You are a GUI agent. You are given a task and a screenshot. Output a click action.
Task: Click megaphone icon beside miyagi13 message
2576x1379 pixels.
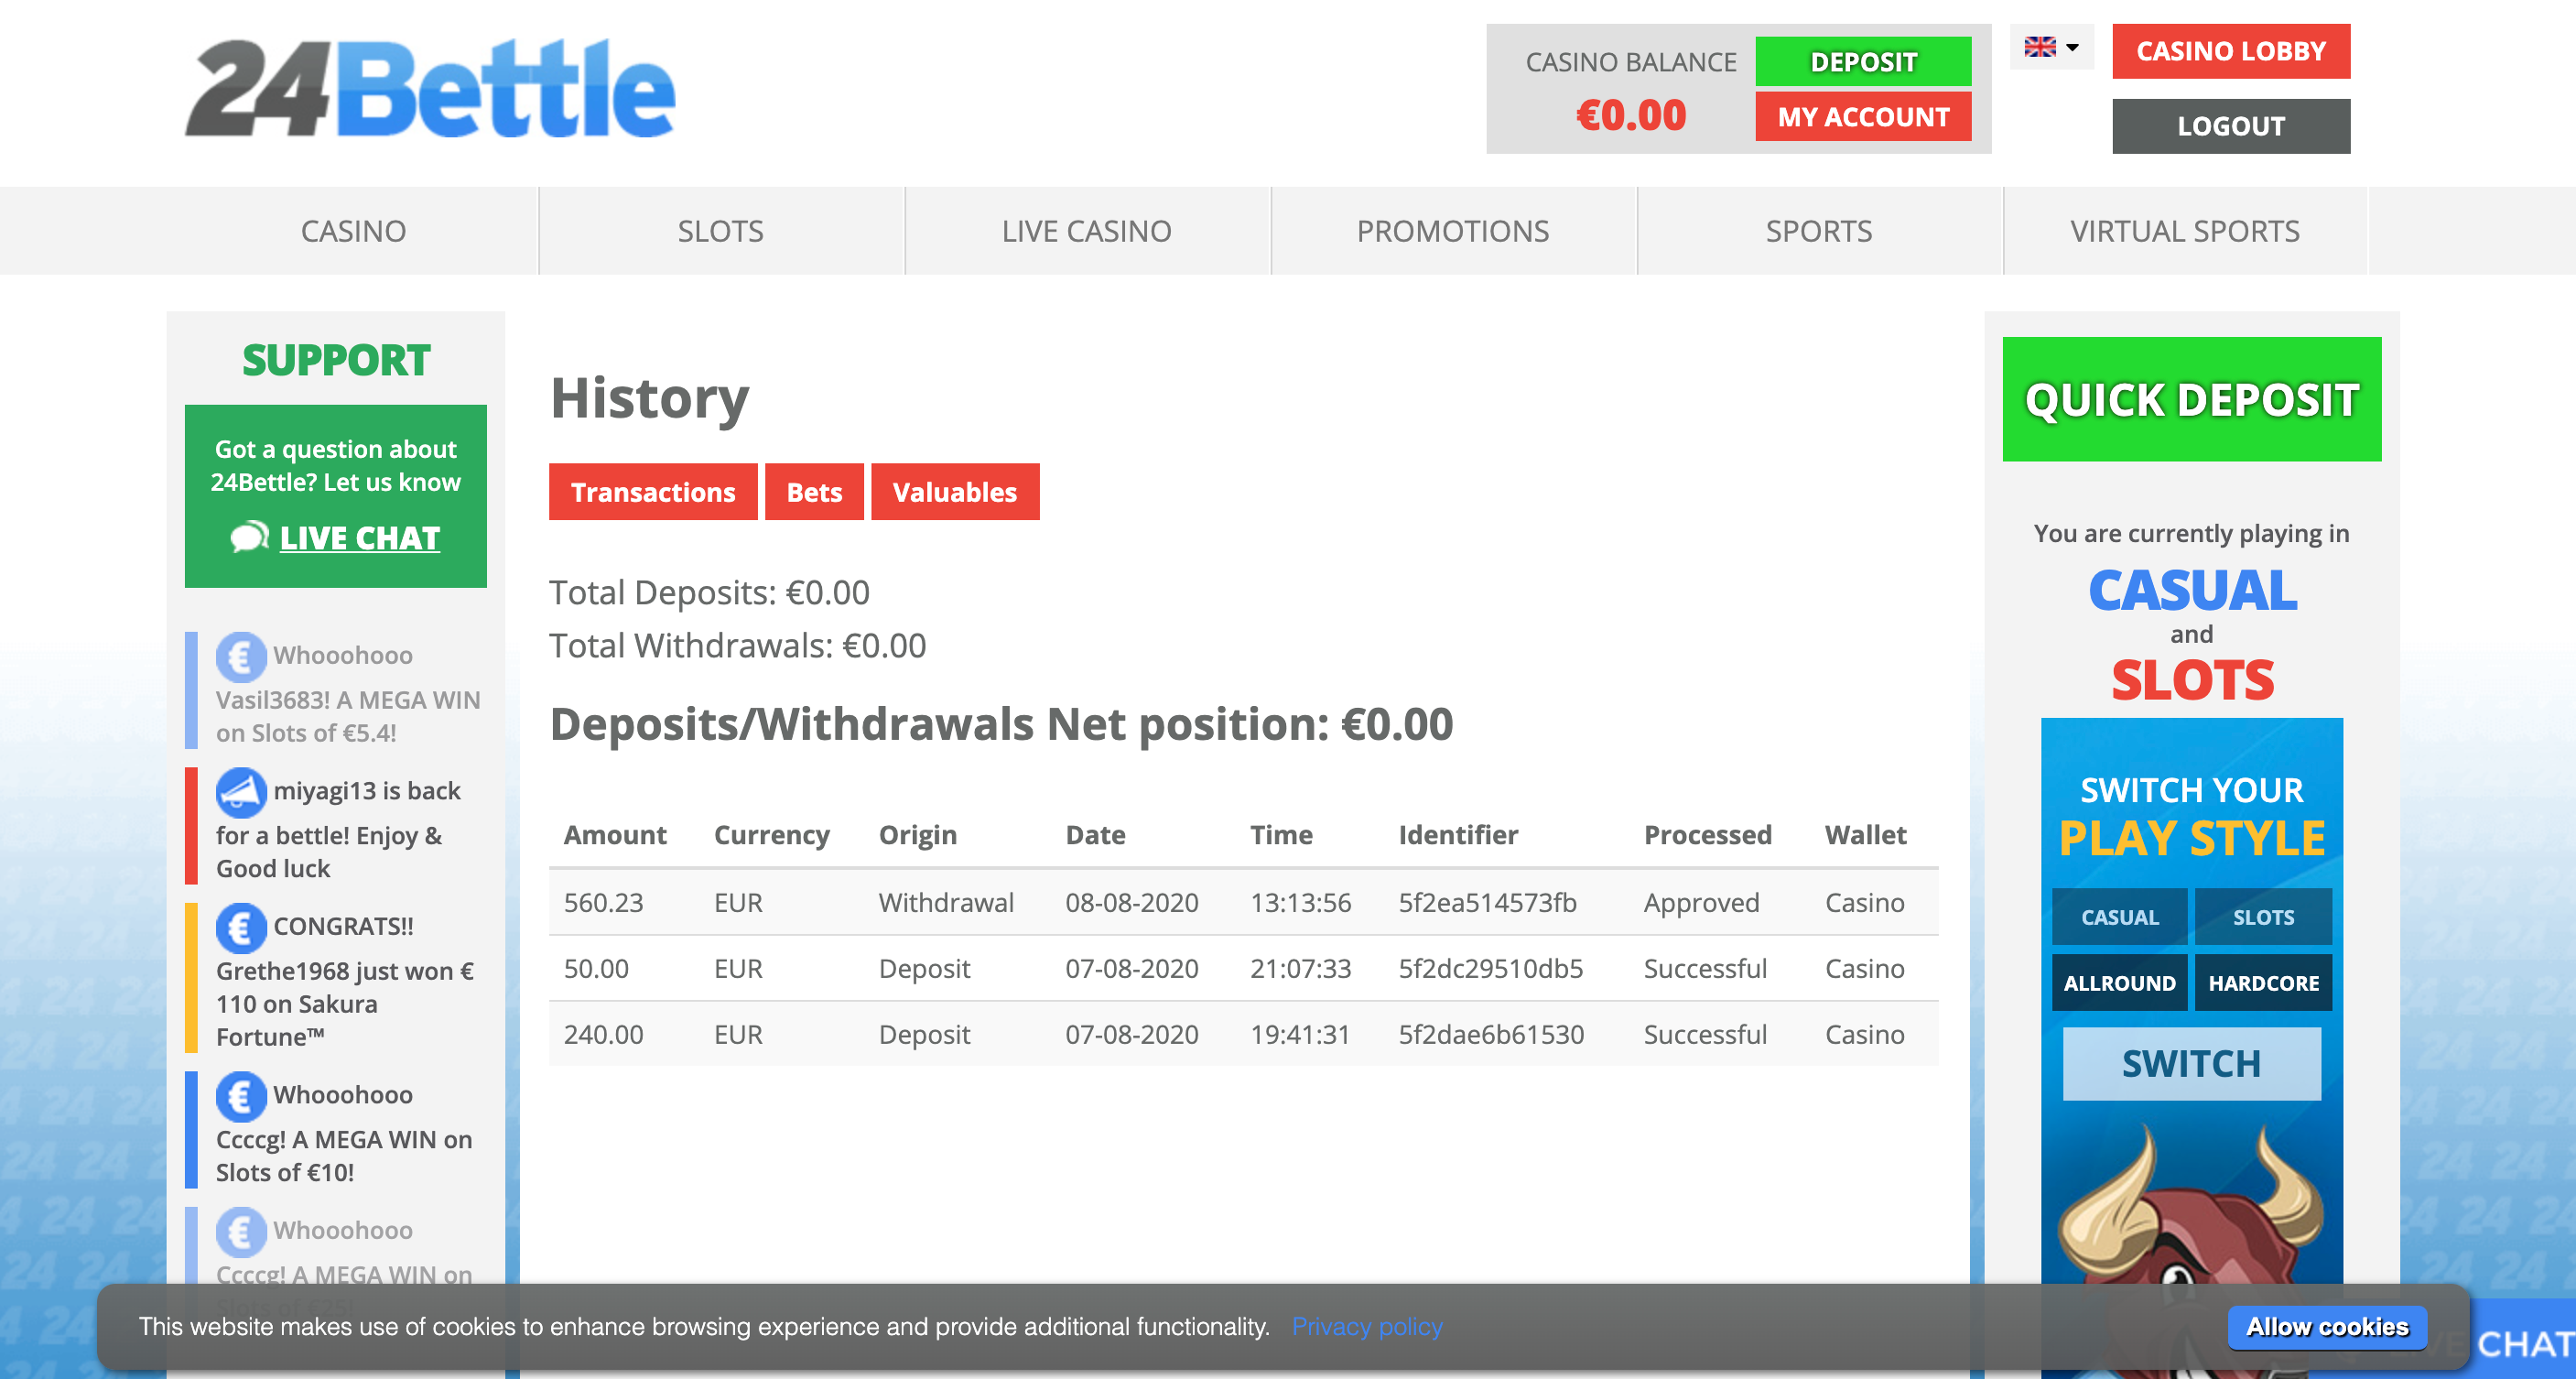tap(241, 792)
